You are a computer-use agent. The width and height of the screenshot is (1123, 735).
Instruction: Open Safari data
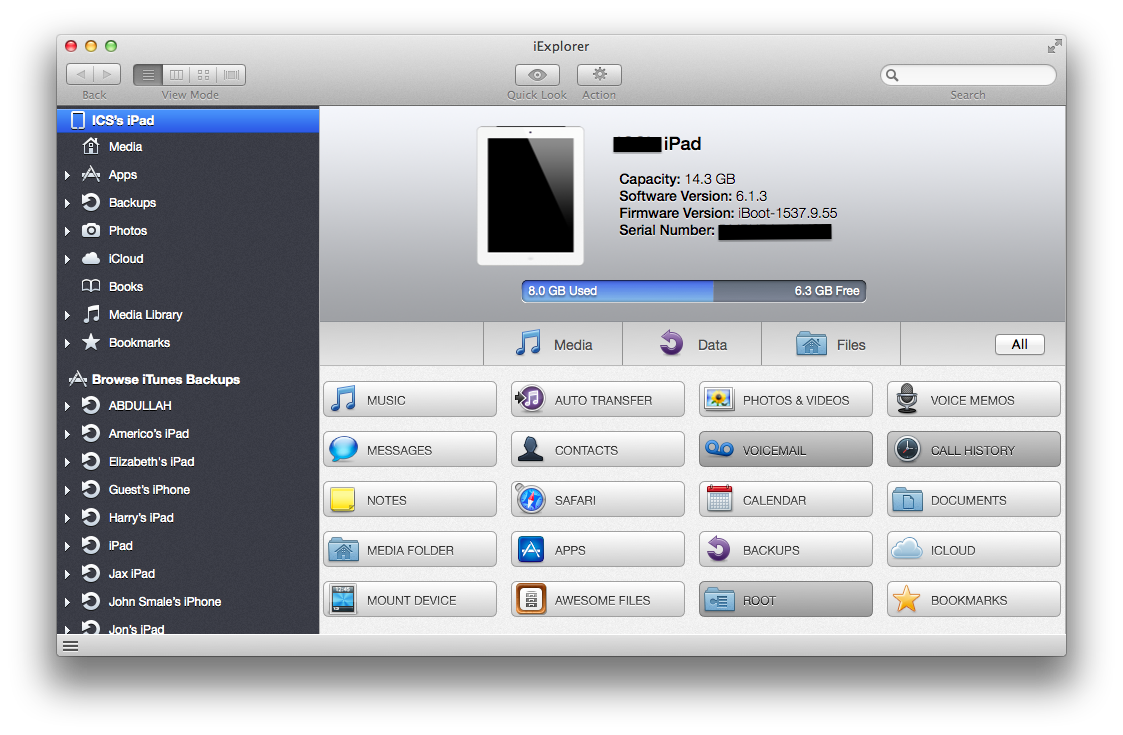point(598,500)
